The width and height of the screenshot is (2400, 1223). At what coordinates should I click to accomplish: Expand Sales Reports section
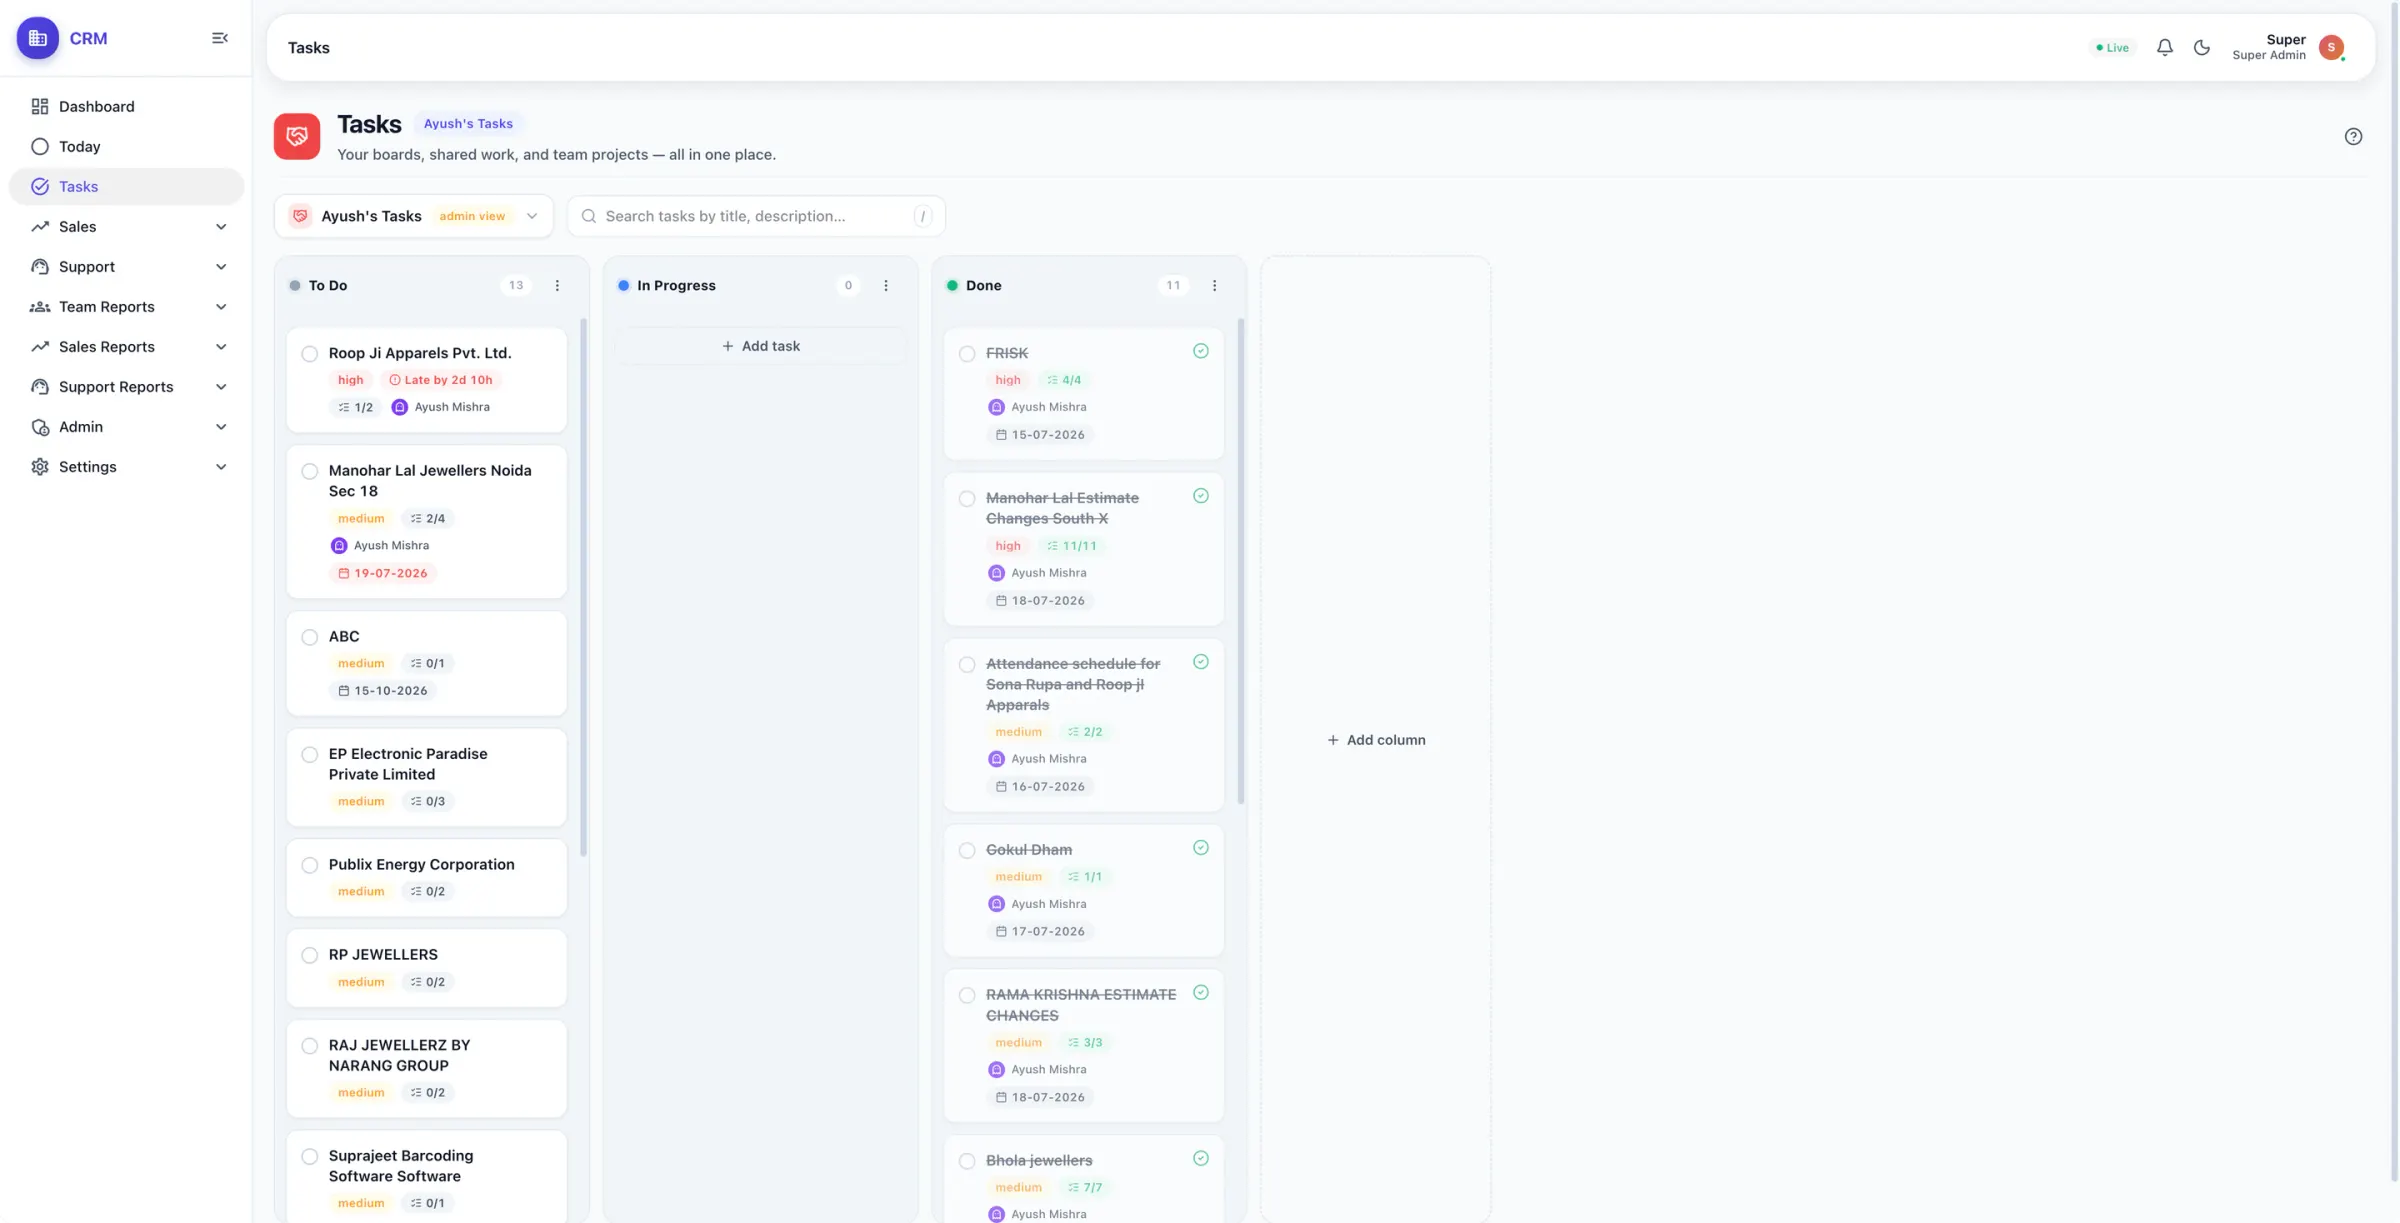(126, 347)
